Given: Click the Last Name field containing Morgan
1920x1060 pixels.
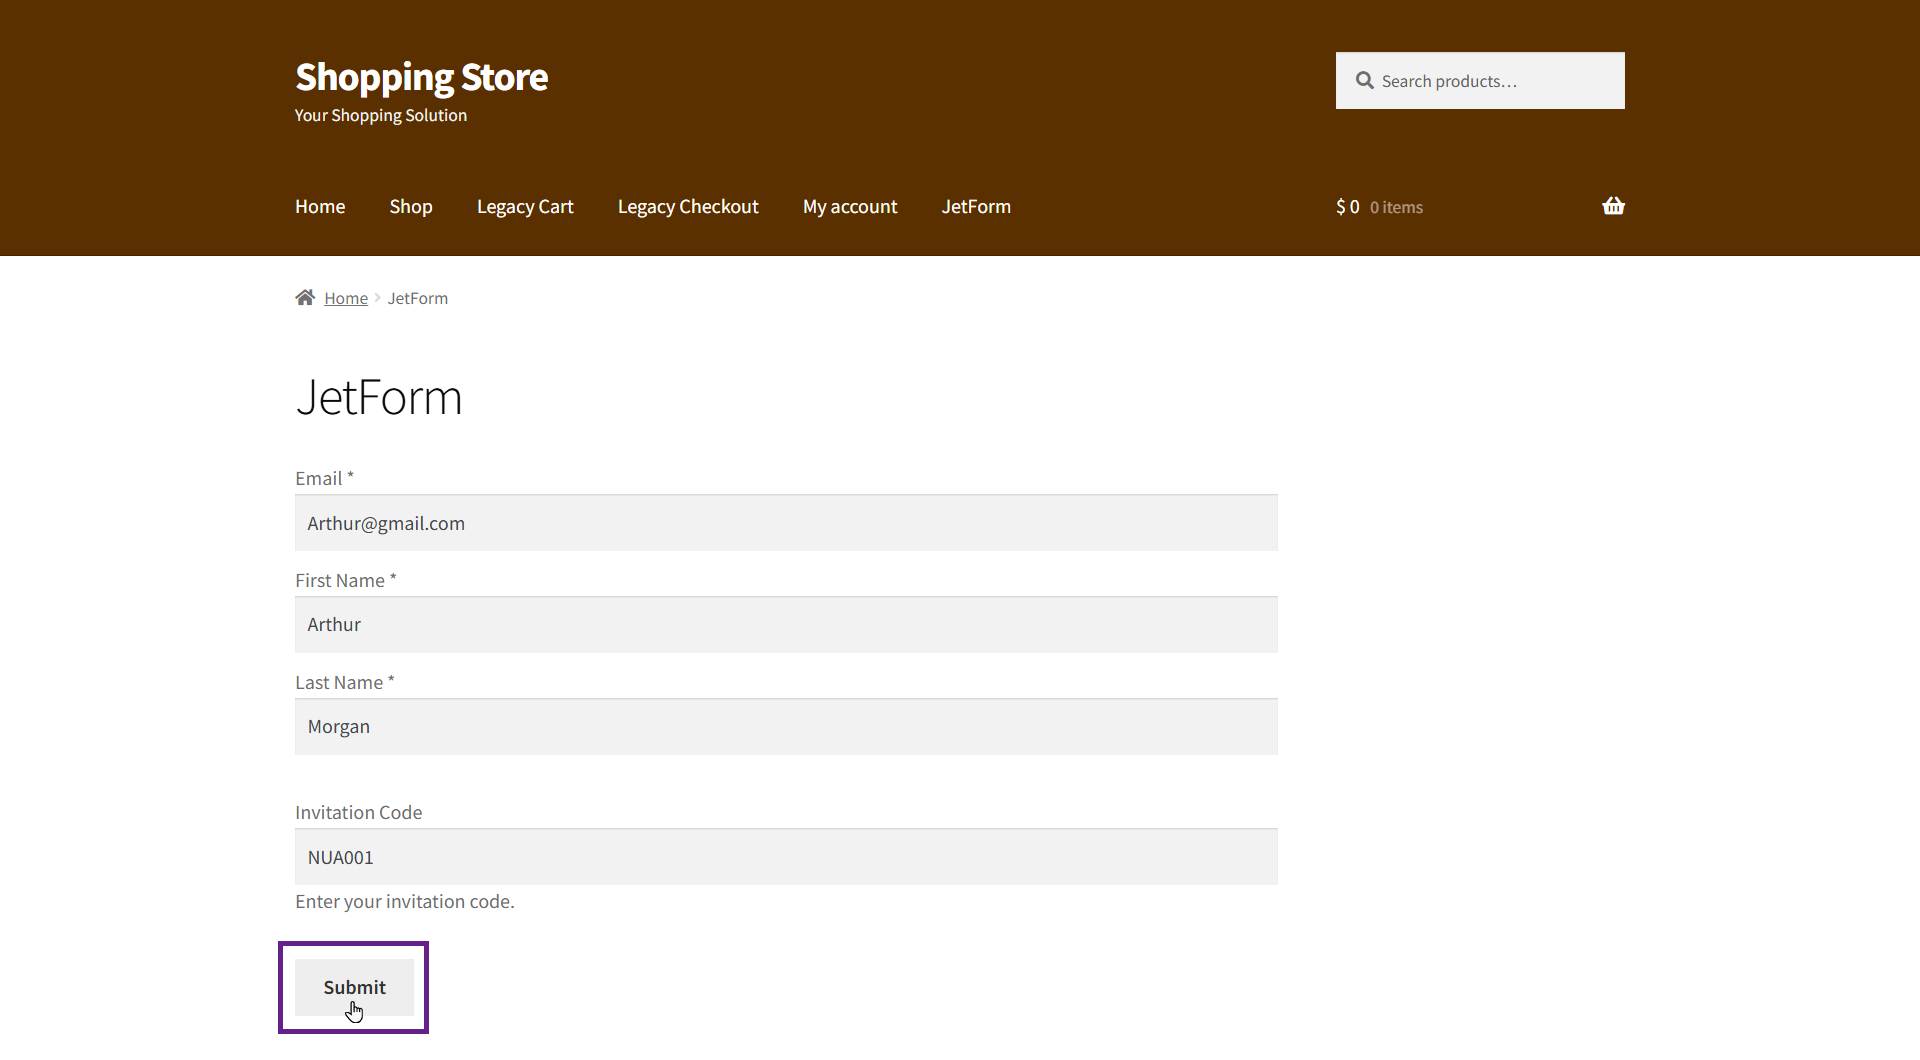Looking at the screenshot, I should pyautogui.click(x=786, y=727).
